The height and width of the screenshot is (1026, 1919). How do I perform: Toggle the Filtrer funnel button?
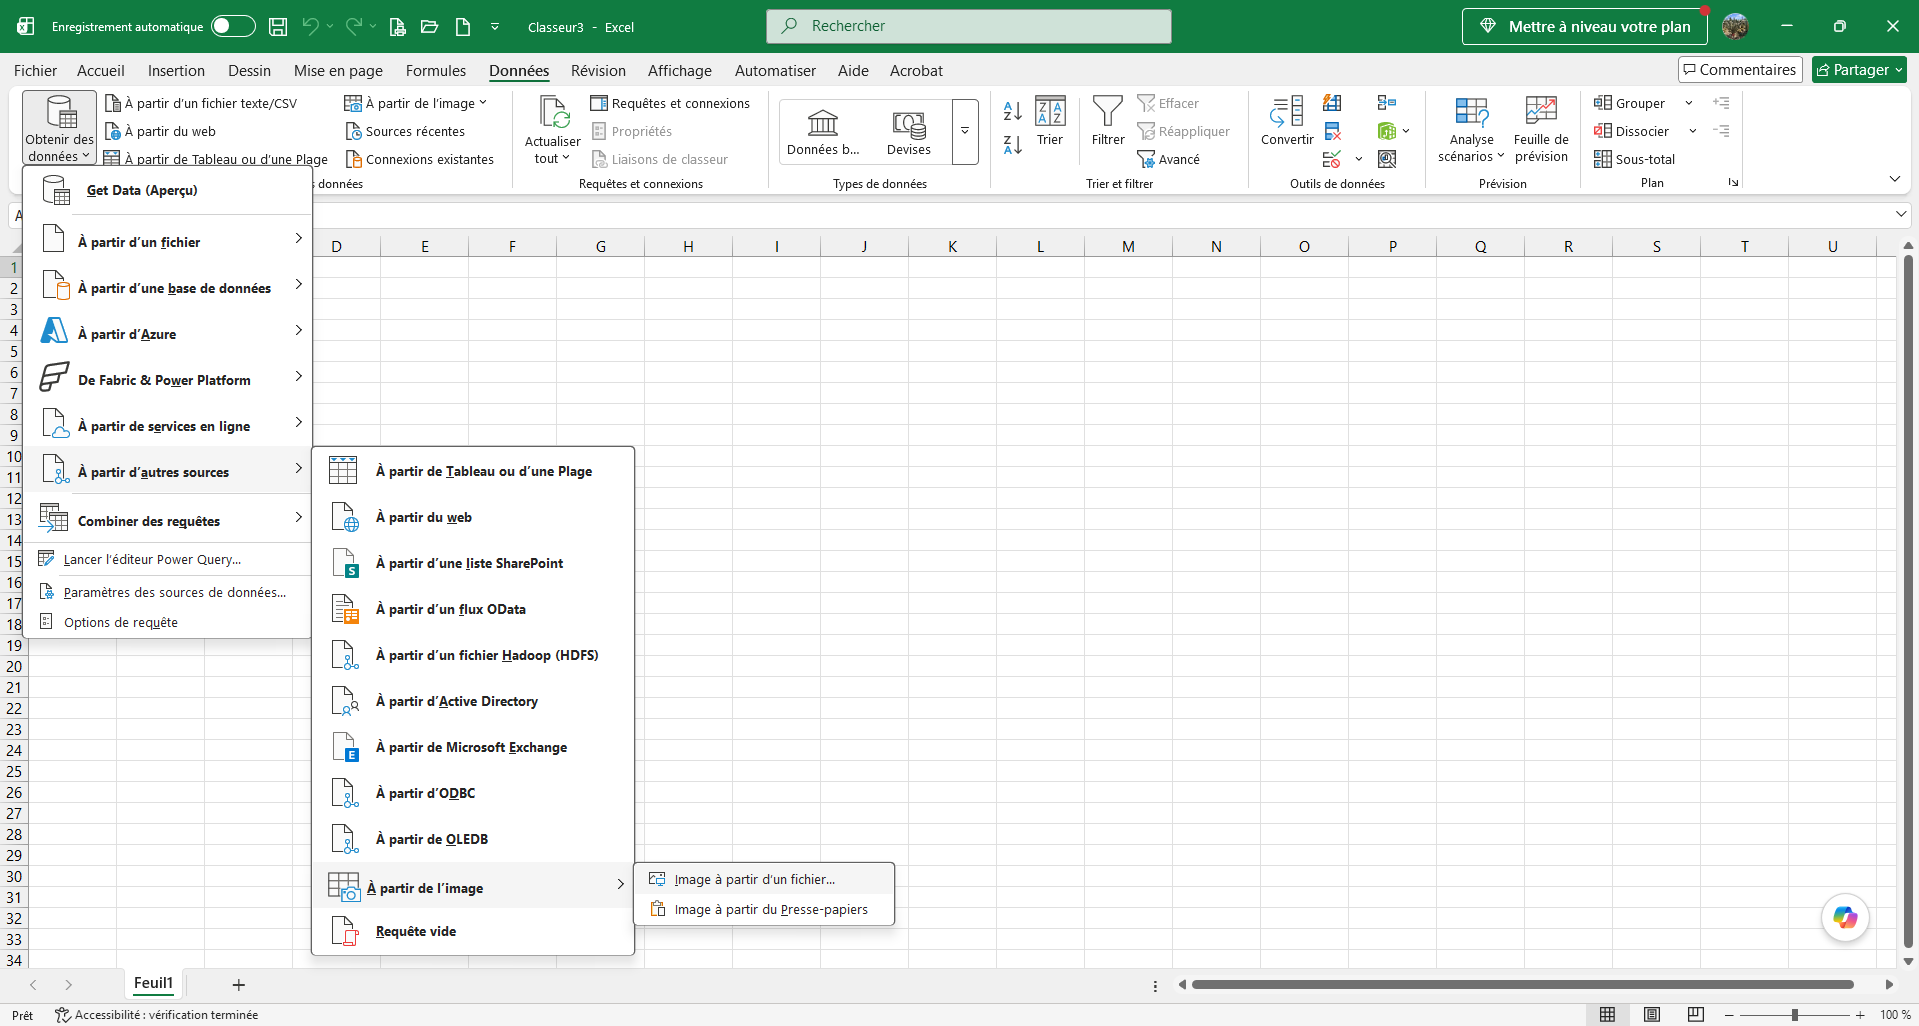click(1108, 122)
